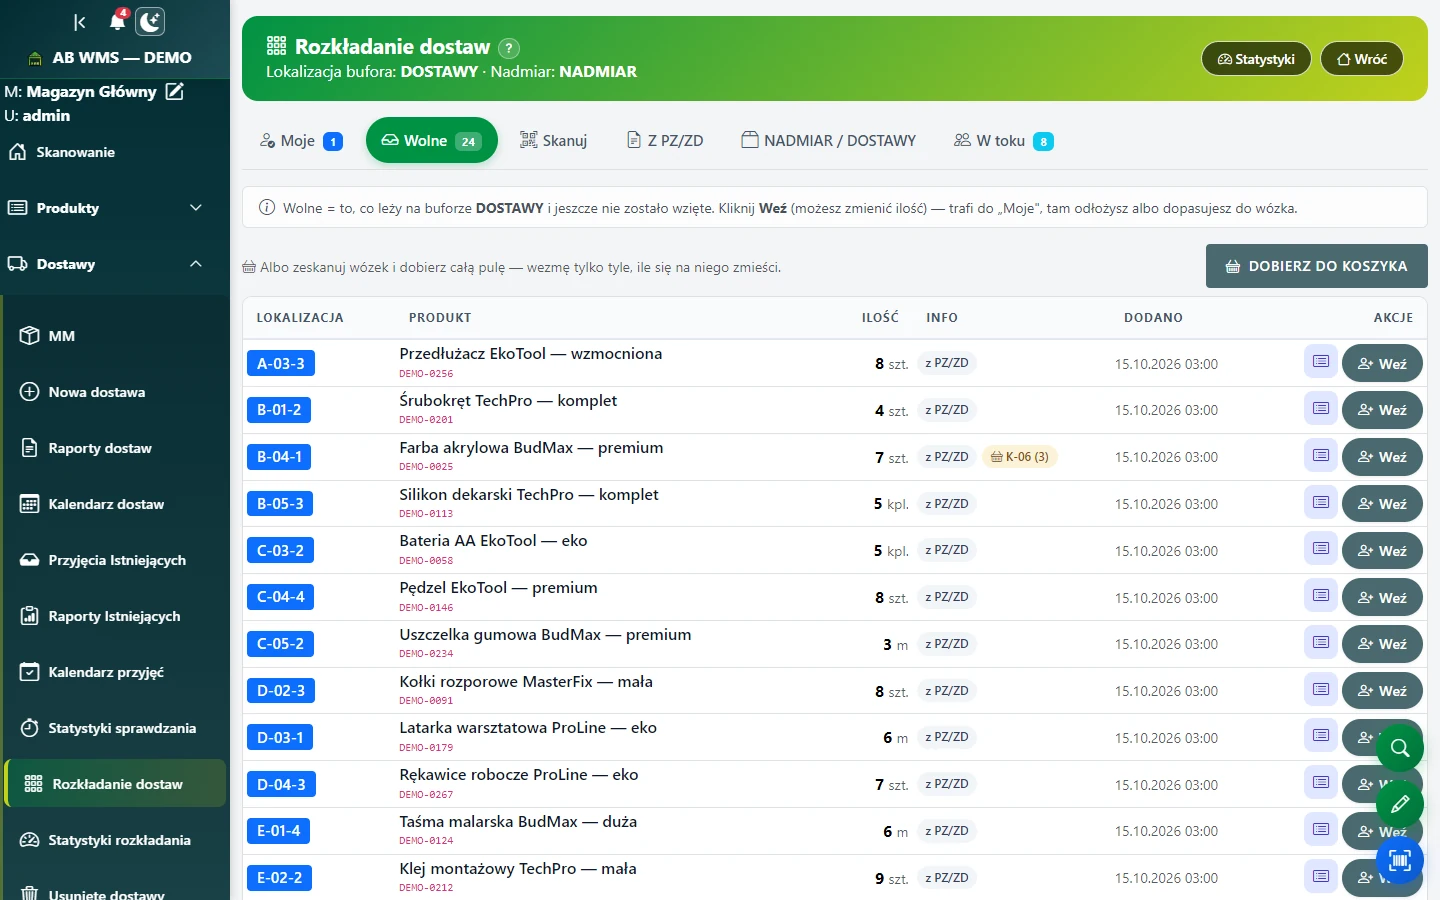
Task: Edit Magazyn Główny with the pencil icon
Action: pos(175,91)
